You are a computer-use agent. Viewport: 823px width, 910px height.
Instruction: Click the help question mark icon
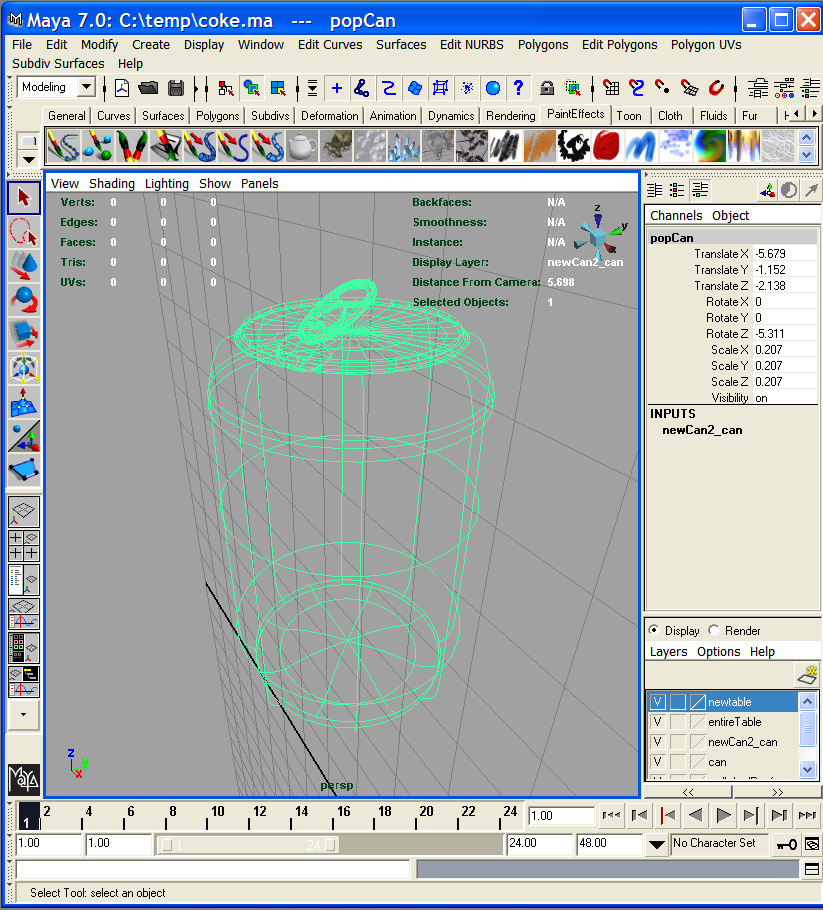[x=518, y=88]
